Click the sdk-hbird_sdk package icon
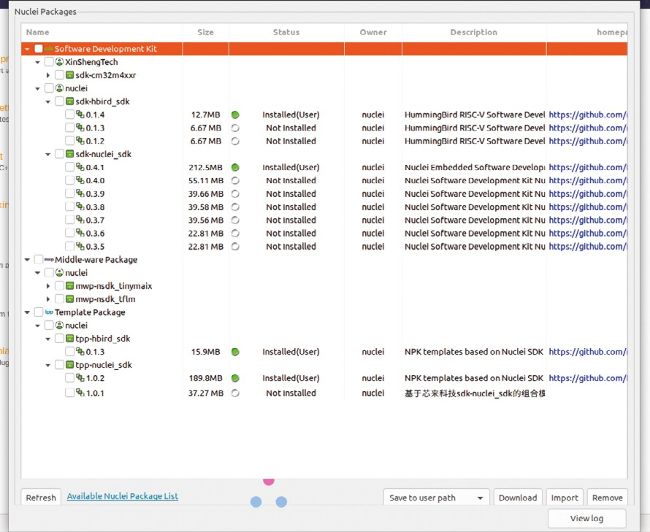This screenshot has height=532, width=650. [70, 101]
